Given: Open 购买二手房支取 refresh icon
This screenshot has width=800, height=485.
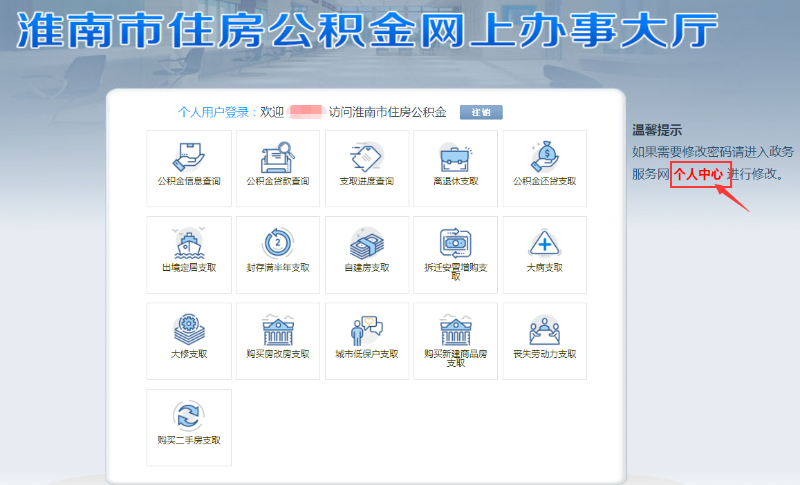Looking at the screenshot, I should point(188,416).
